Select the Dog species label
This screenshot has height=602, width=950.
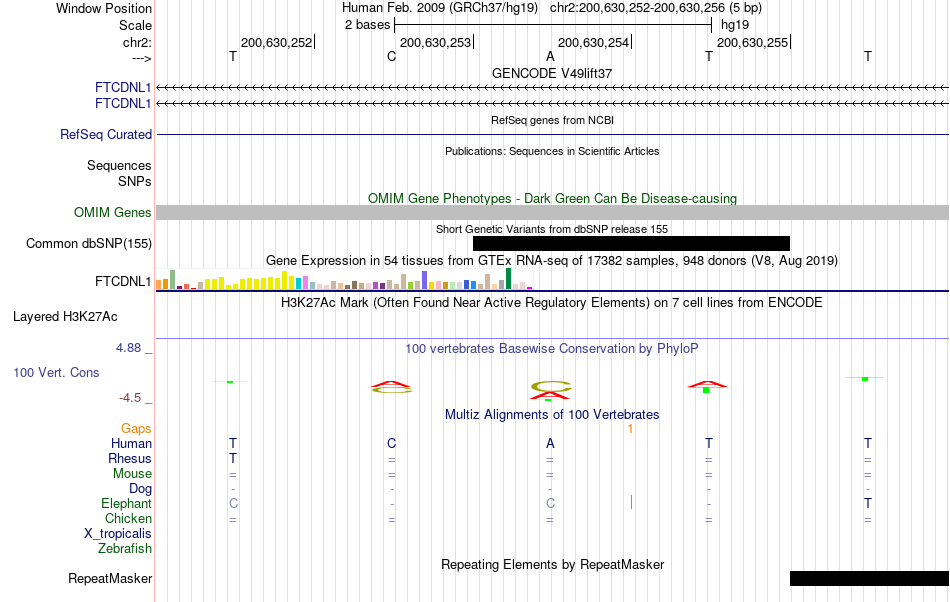point(140,489)
